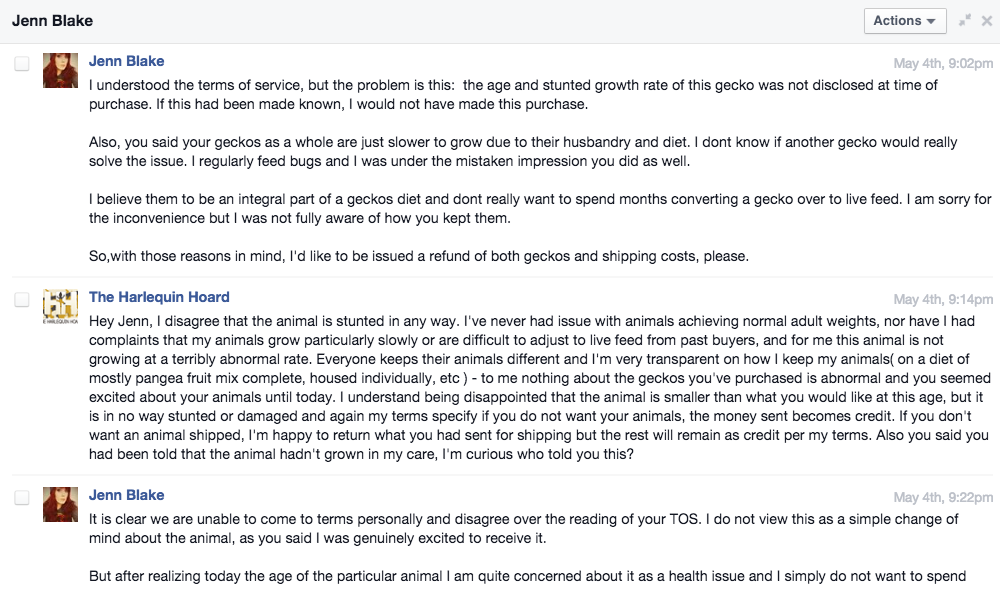Click The Harlequin Hoard logo avatar

[61, 307]
